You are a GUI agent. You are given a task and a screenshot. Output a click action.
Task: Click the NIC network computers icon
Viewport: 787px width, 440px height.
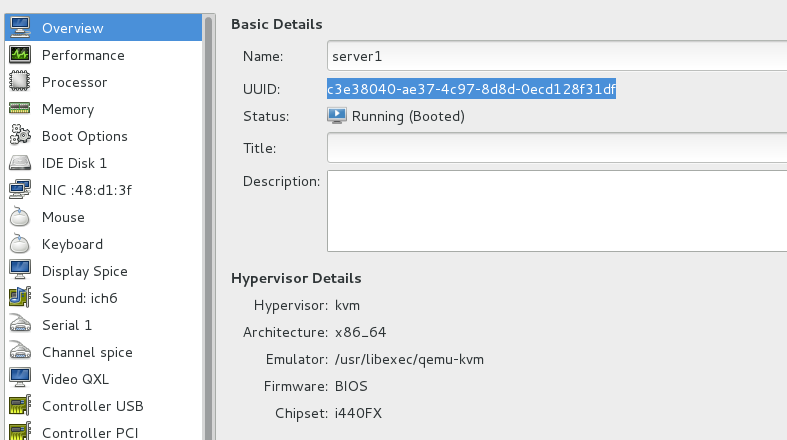[x=20, y=190]
